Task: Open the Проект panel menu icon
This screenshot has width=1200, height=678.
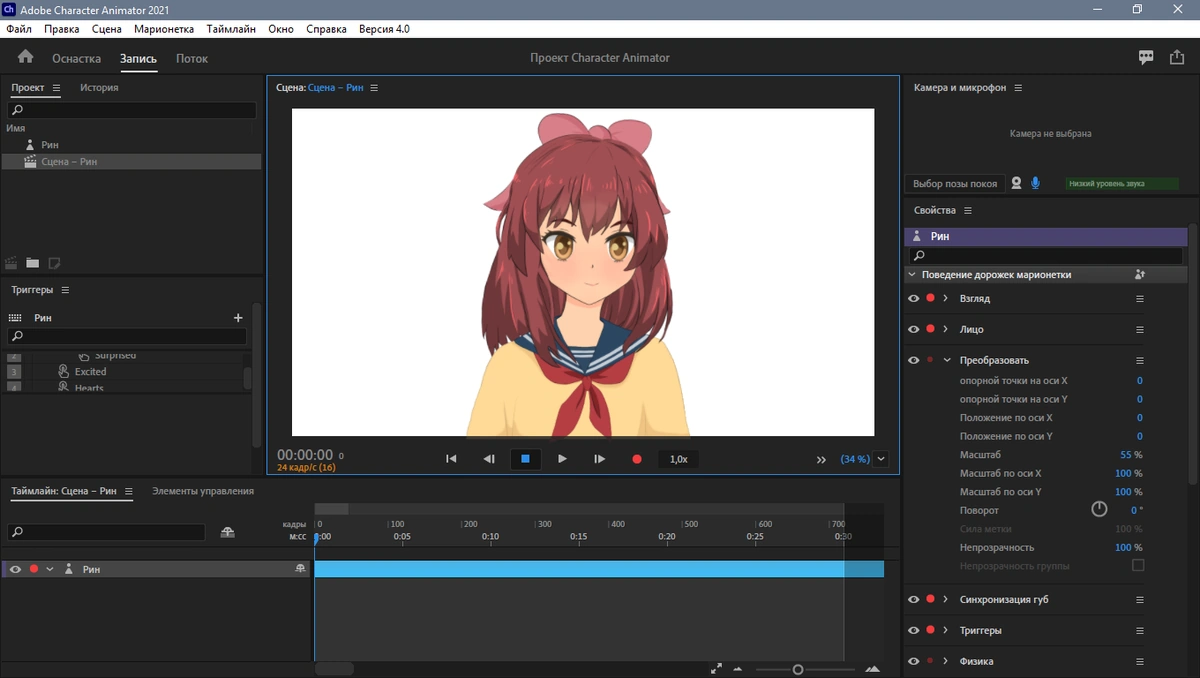Action: [x=57, y=88]
